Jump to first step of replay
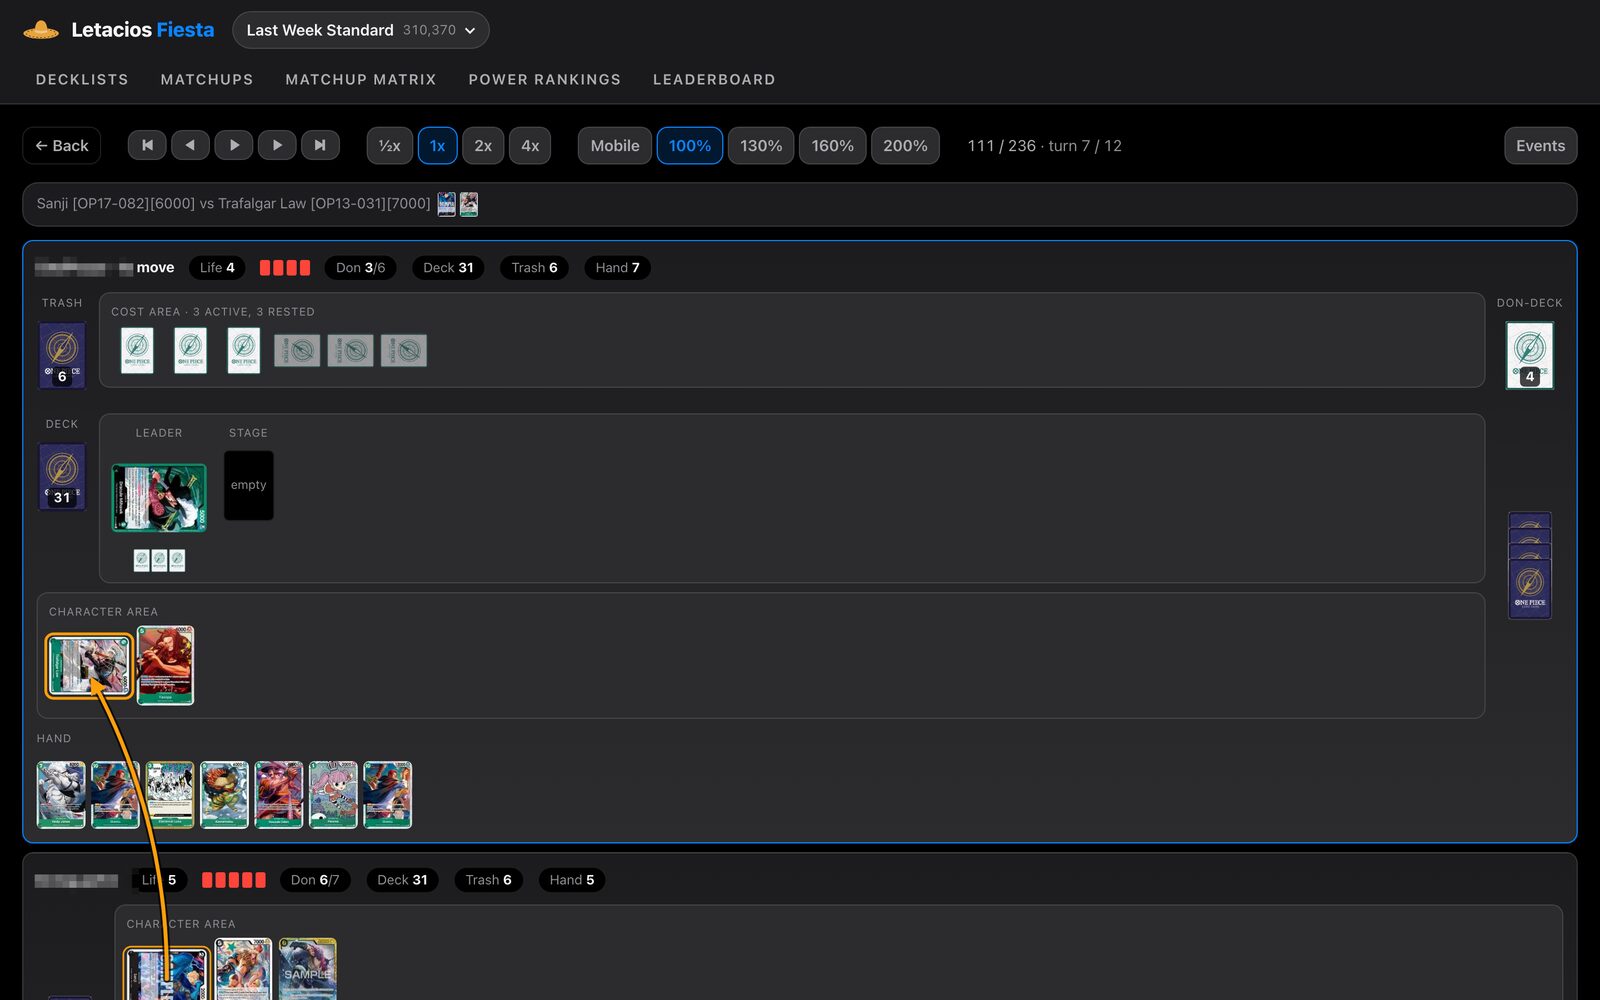Viewport: 1600px width, 1000px height. (x=147, y=145)
